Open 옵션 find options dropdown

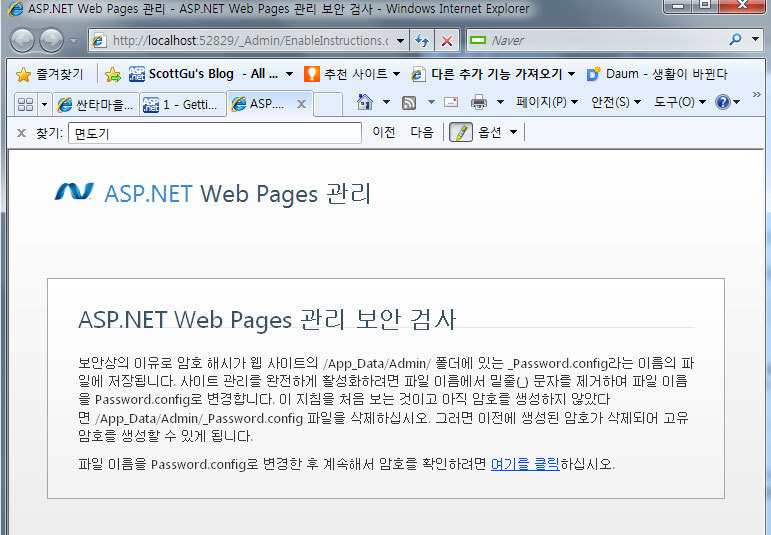coord(497,132)
